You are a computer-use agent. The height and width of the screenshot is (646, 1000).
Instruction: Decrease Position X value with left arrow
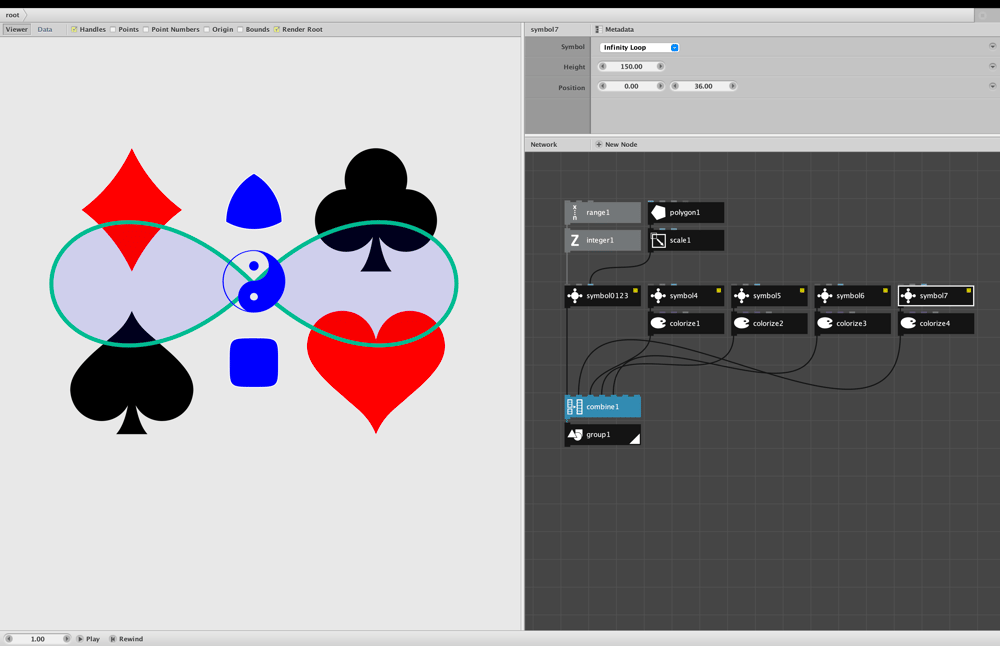point(603,86)
